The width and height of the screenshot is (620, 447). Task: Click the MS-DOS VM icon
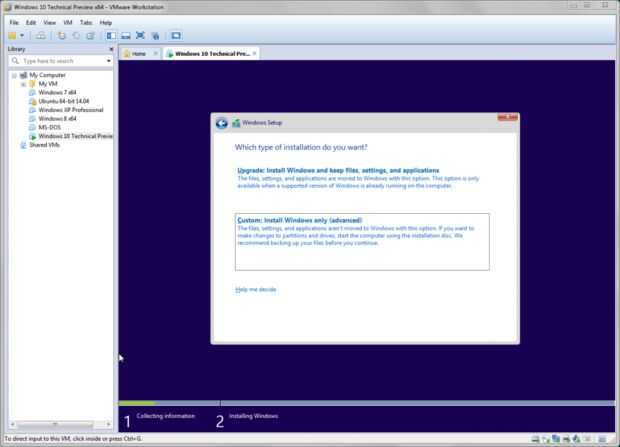click(x=32, y=127)
